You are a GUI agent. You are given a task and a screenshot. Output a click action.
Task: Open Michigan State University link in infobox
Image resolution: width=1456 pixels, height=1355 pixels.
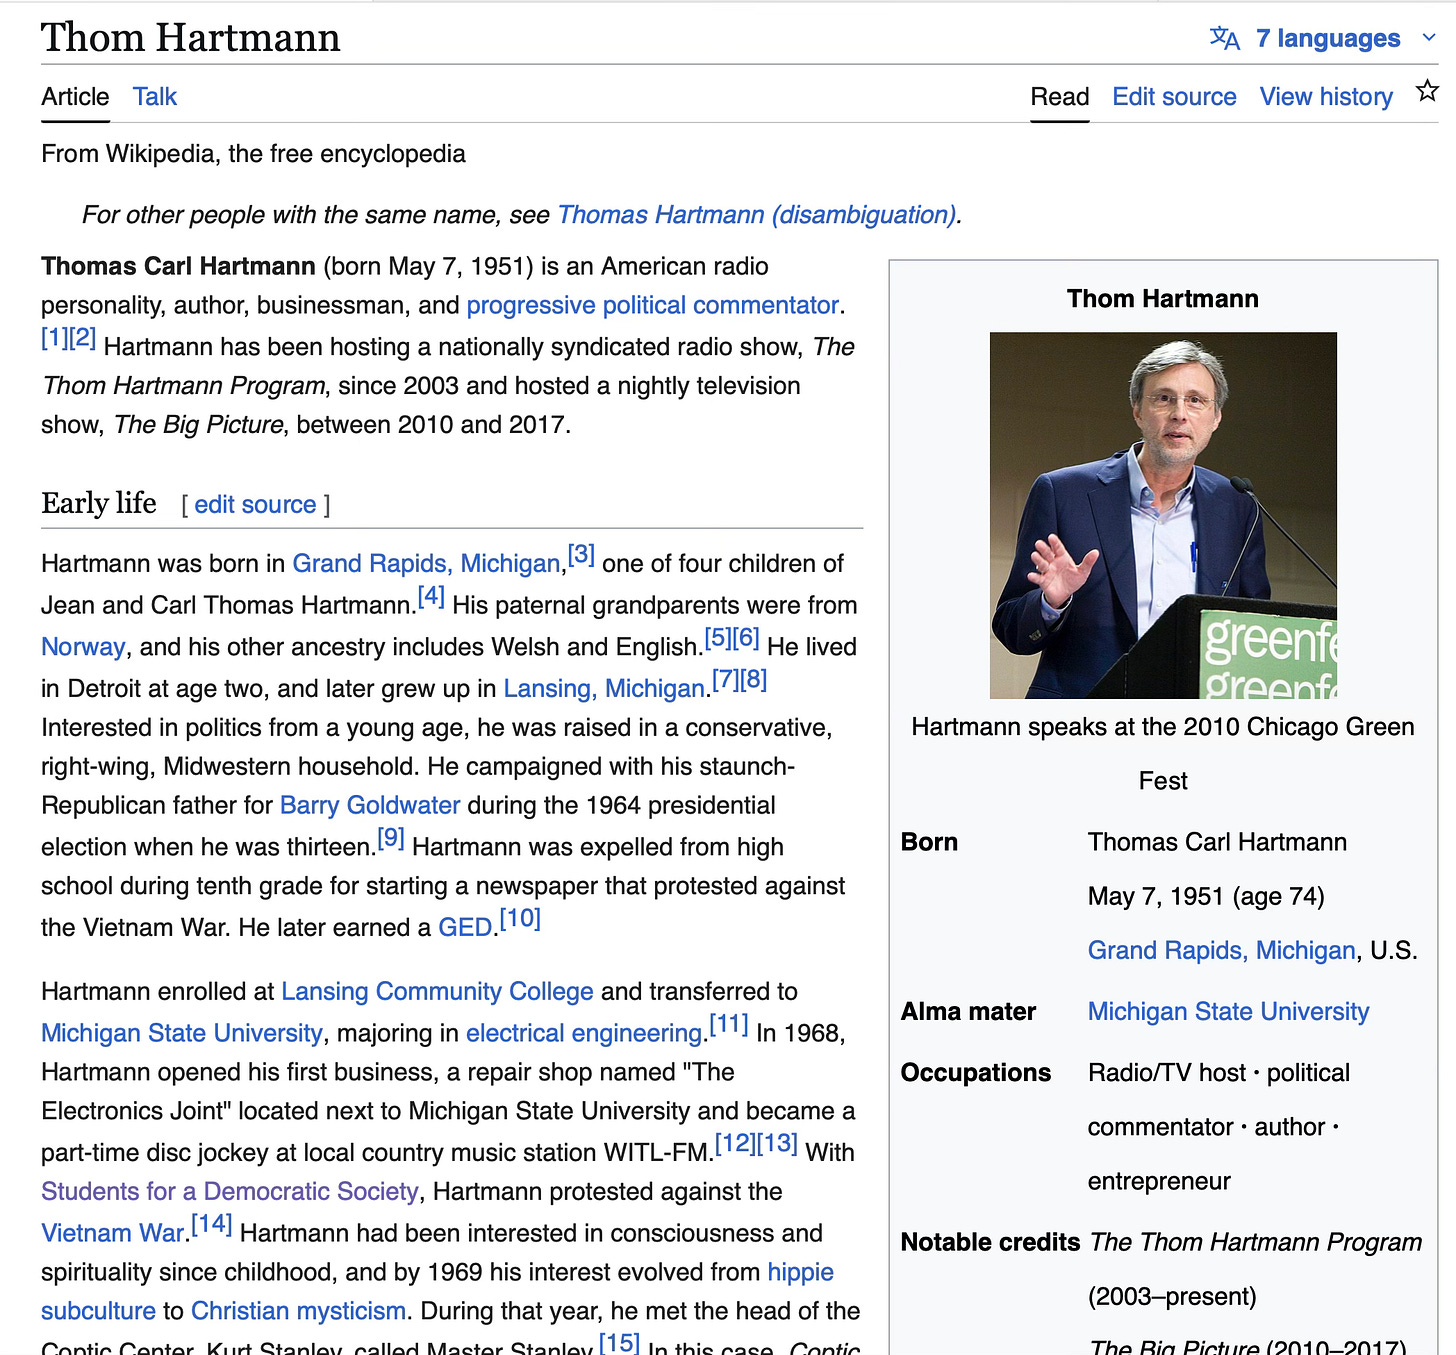pos(1228,1012)
